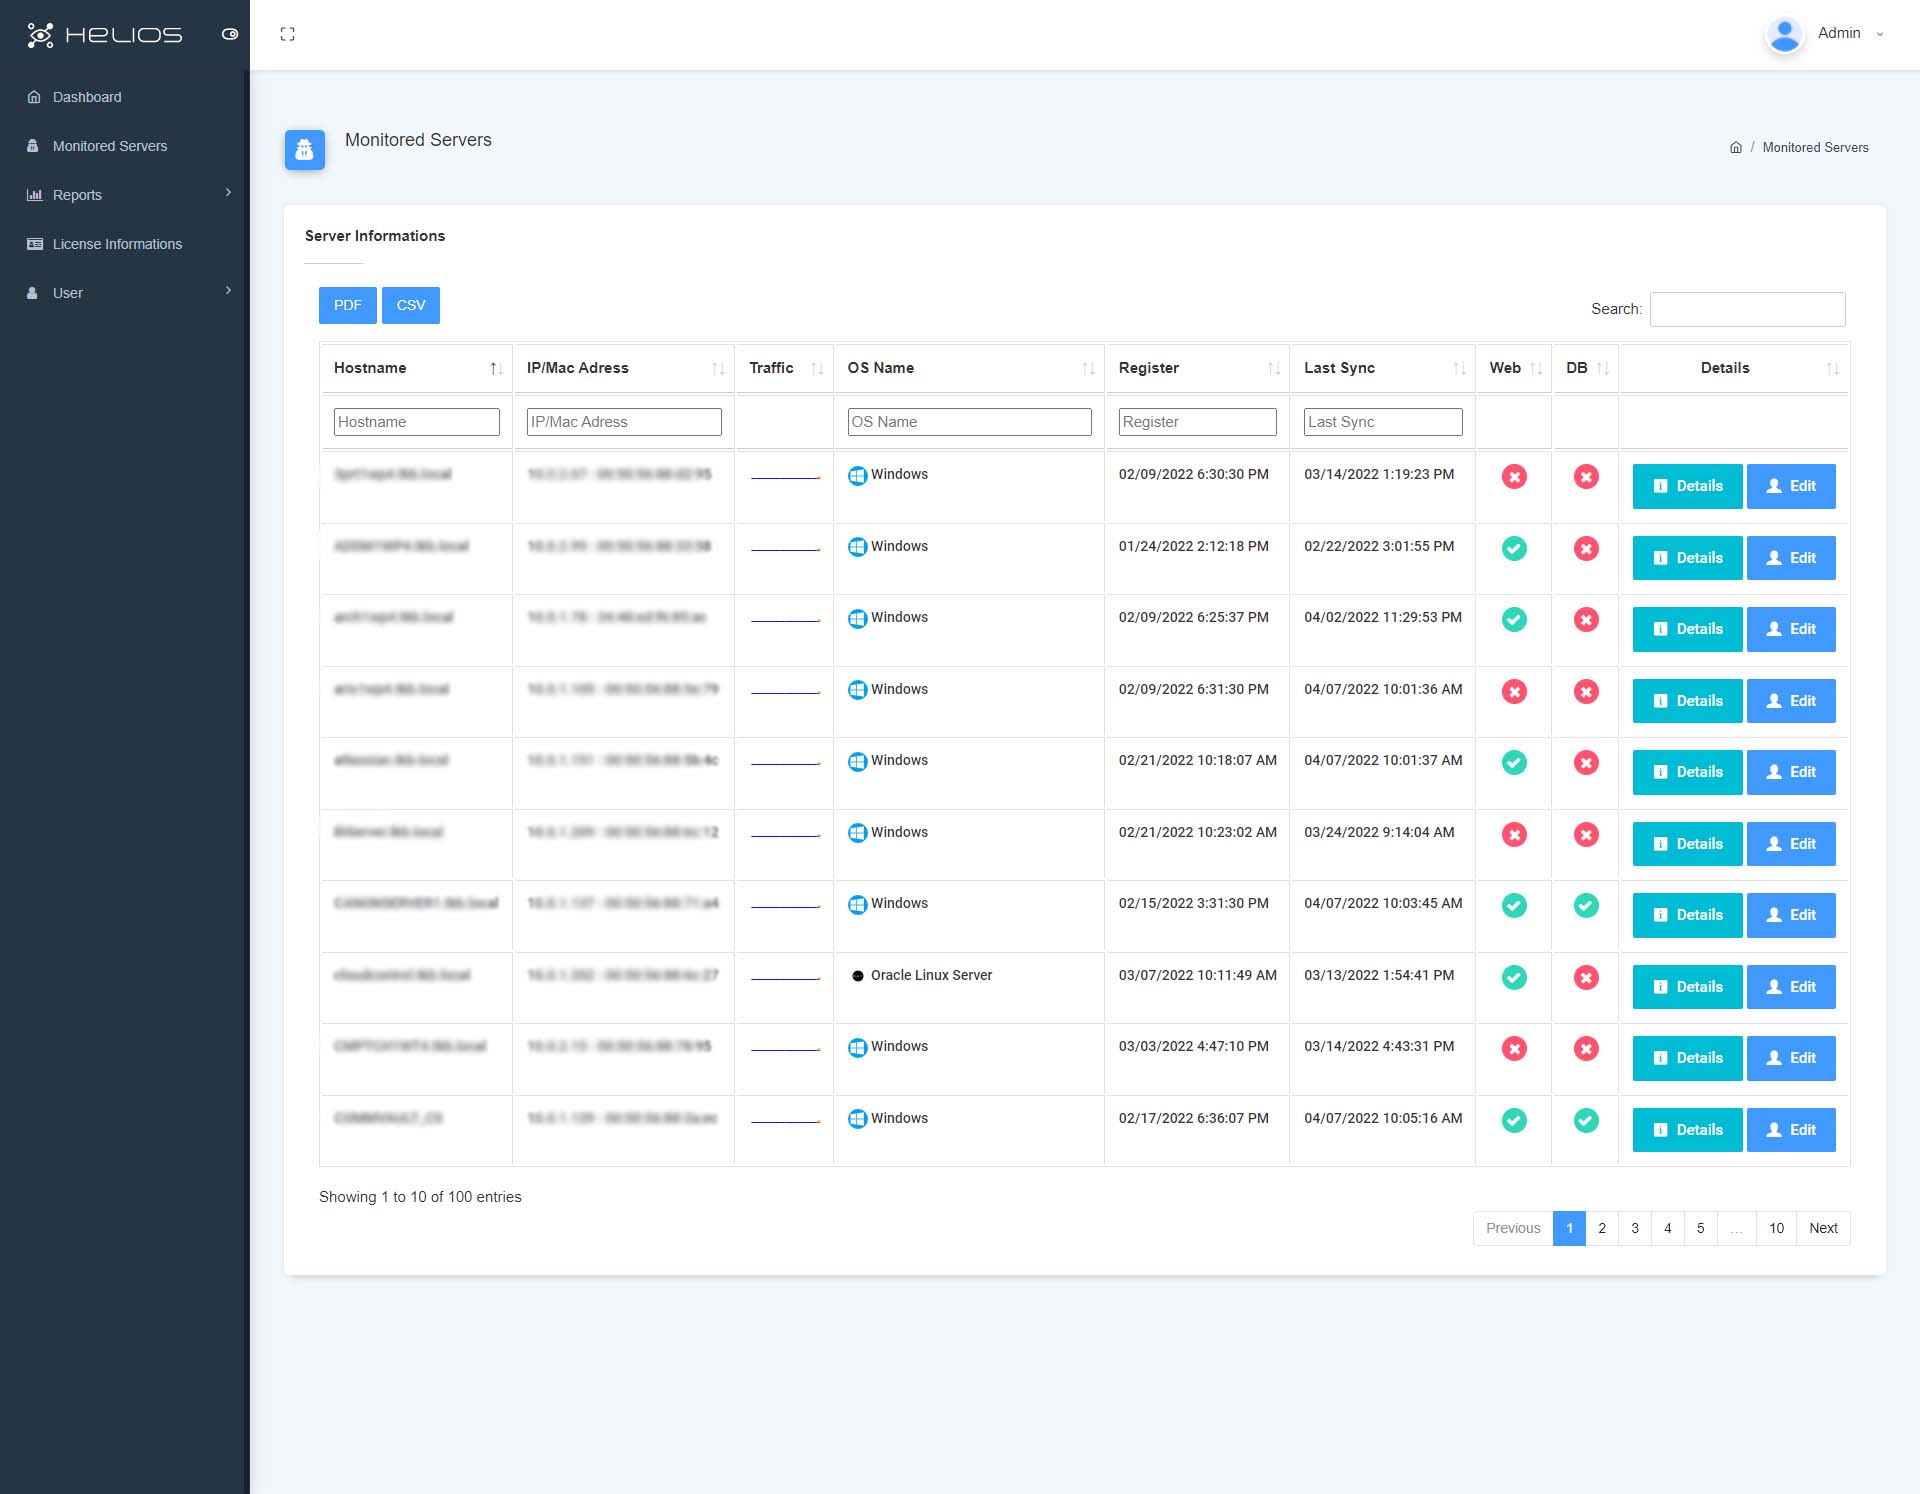Viewport: 1920px width, 1494px height.
Task: Toggle the red DB status in first row
Action: pos(1586,477)
